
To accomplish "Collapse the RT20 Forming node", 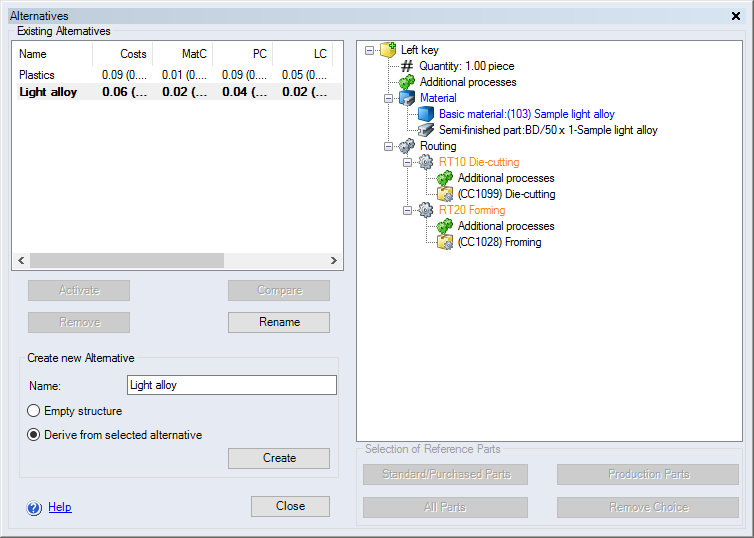I will tap(409, 210).
